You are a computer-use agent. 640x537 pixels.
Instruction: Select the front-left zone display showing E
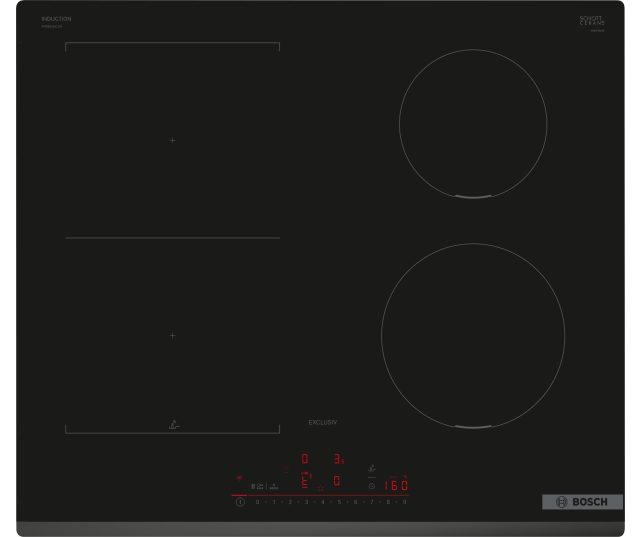click(306, 480)
